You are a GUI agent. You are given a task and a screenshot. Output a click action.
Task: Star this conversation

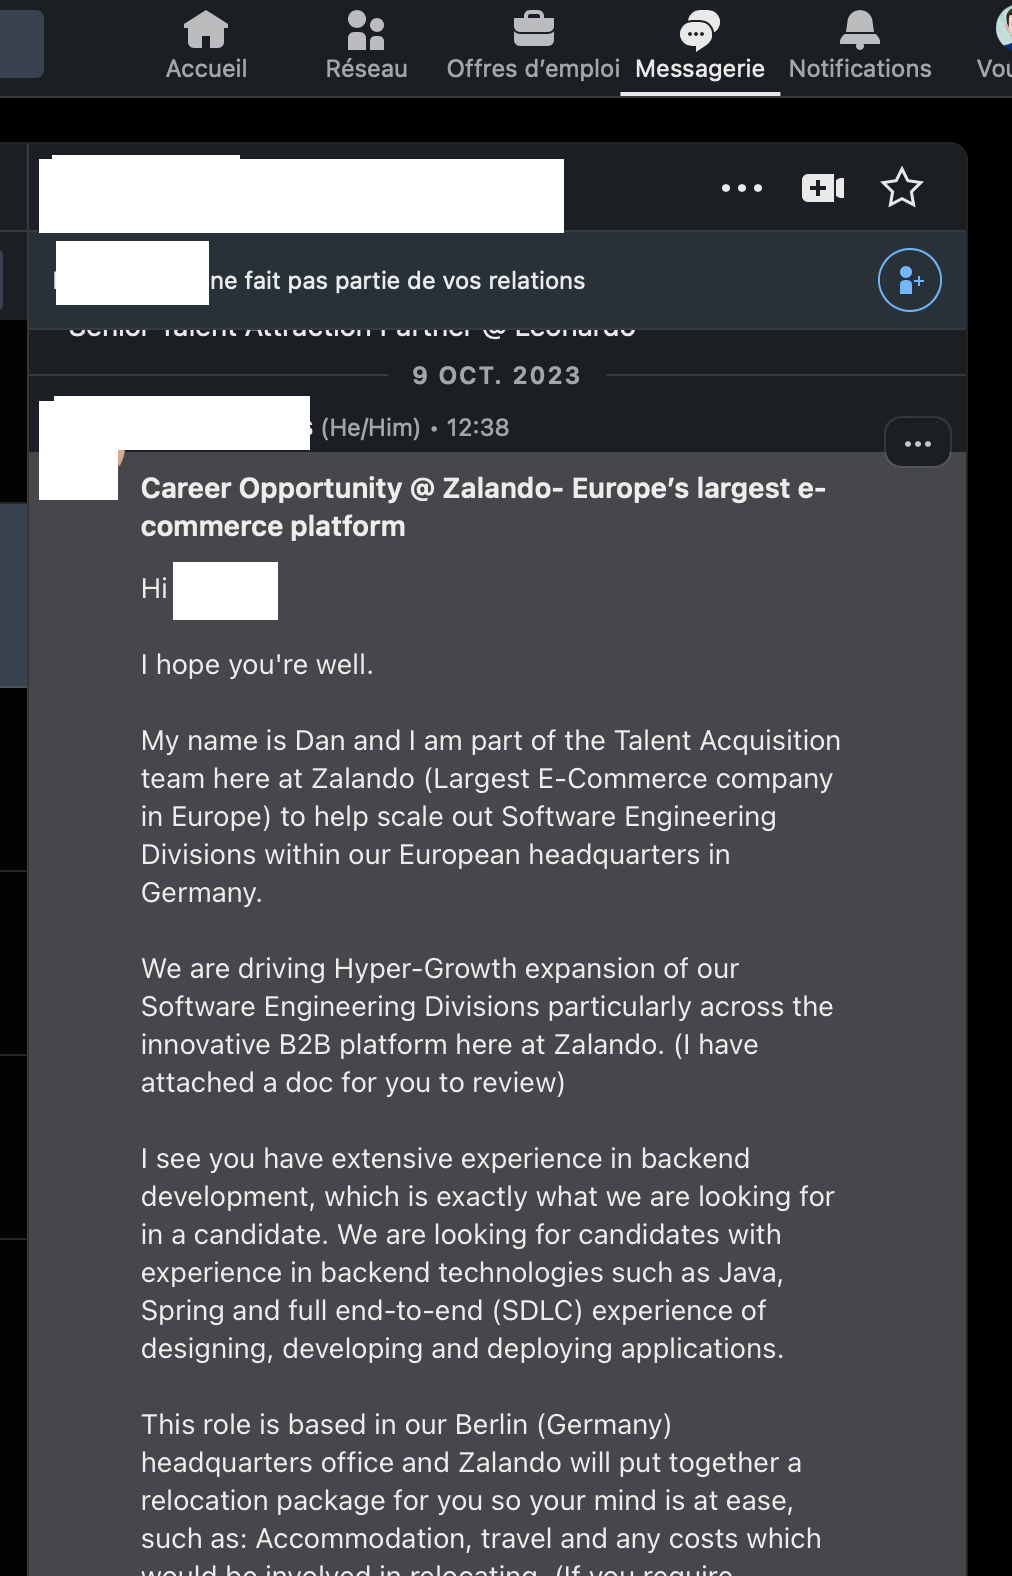click(x=901, y=188)
